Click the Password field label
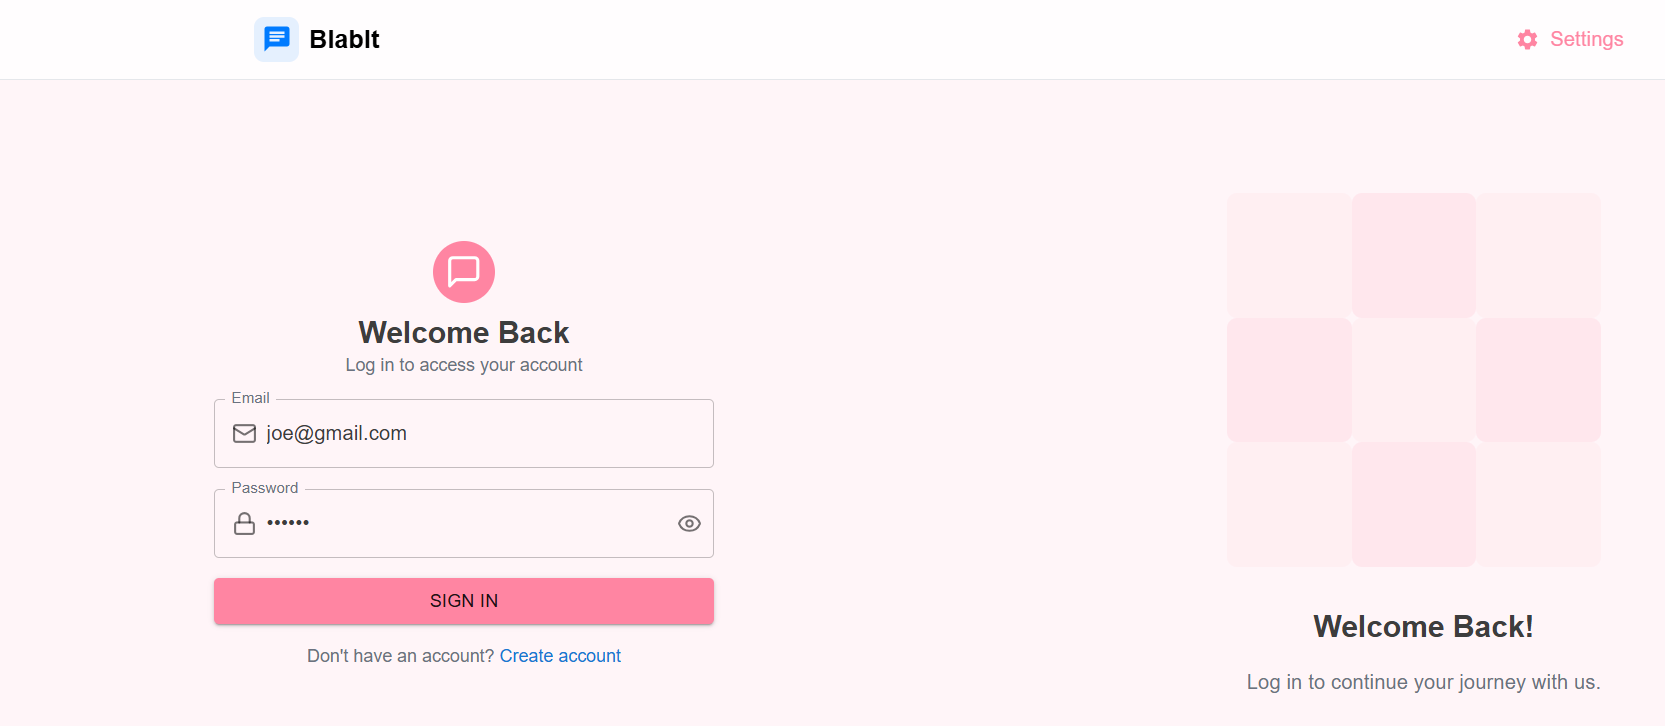1665x726 pixels. click(x=265, y=488)
